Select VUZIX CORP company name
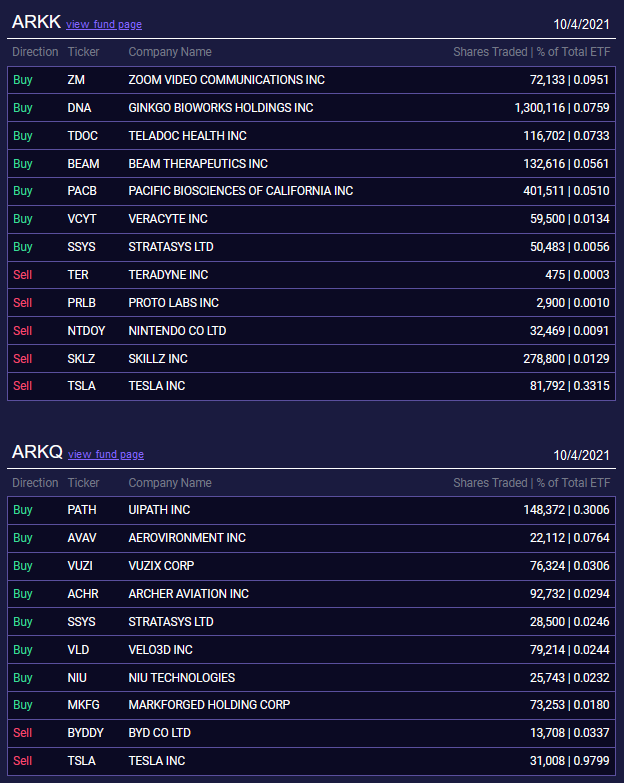Screen dimensions: 624x783 point(161,565)
